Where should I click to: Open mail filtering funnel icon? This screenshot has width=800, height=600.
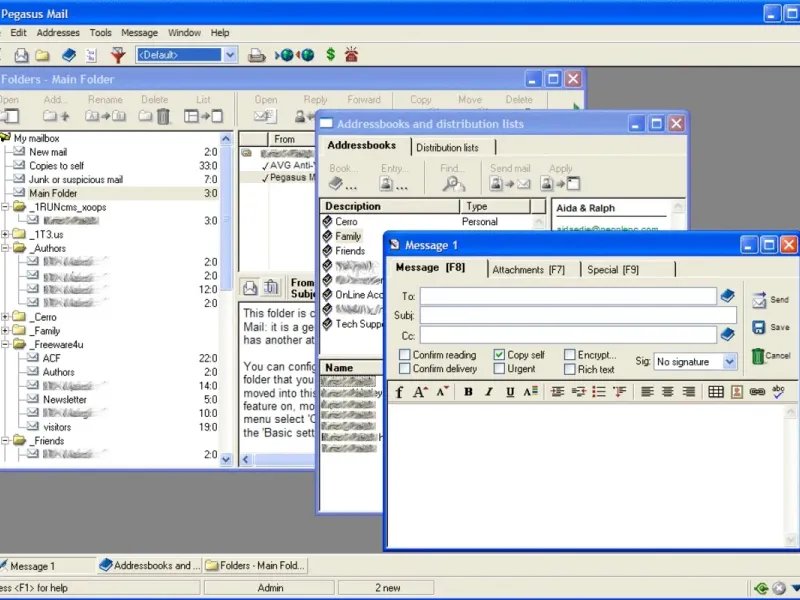click(118, 55)
